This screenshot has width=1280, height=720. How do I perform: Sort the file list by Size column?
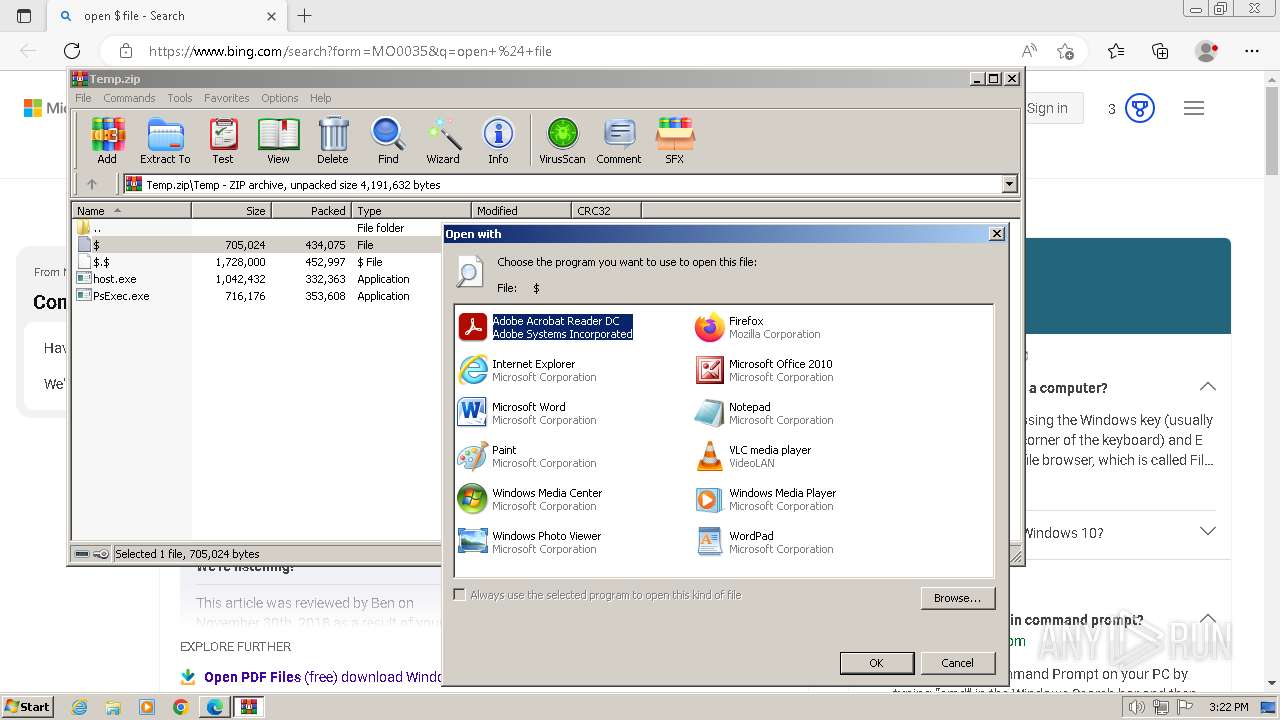[x=231, y=210]
